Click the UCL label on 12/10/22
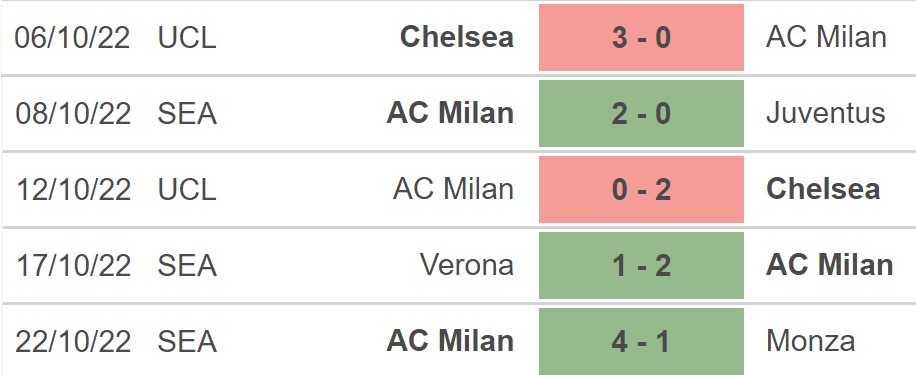The height and width of the screenshot is (375, 916). [x=187, y=189]
